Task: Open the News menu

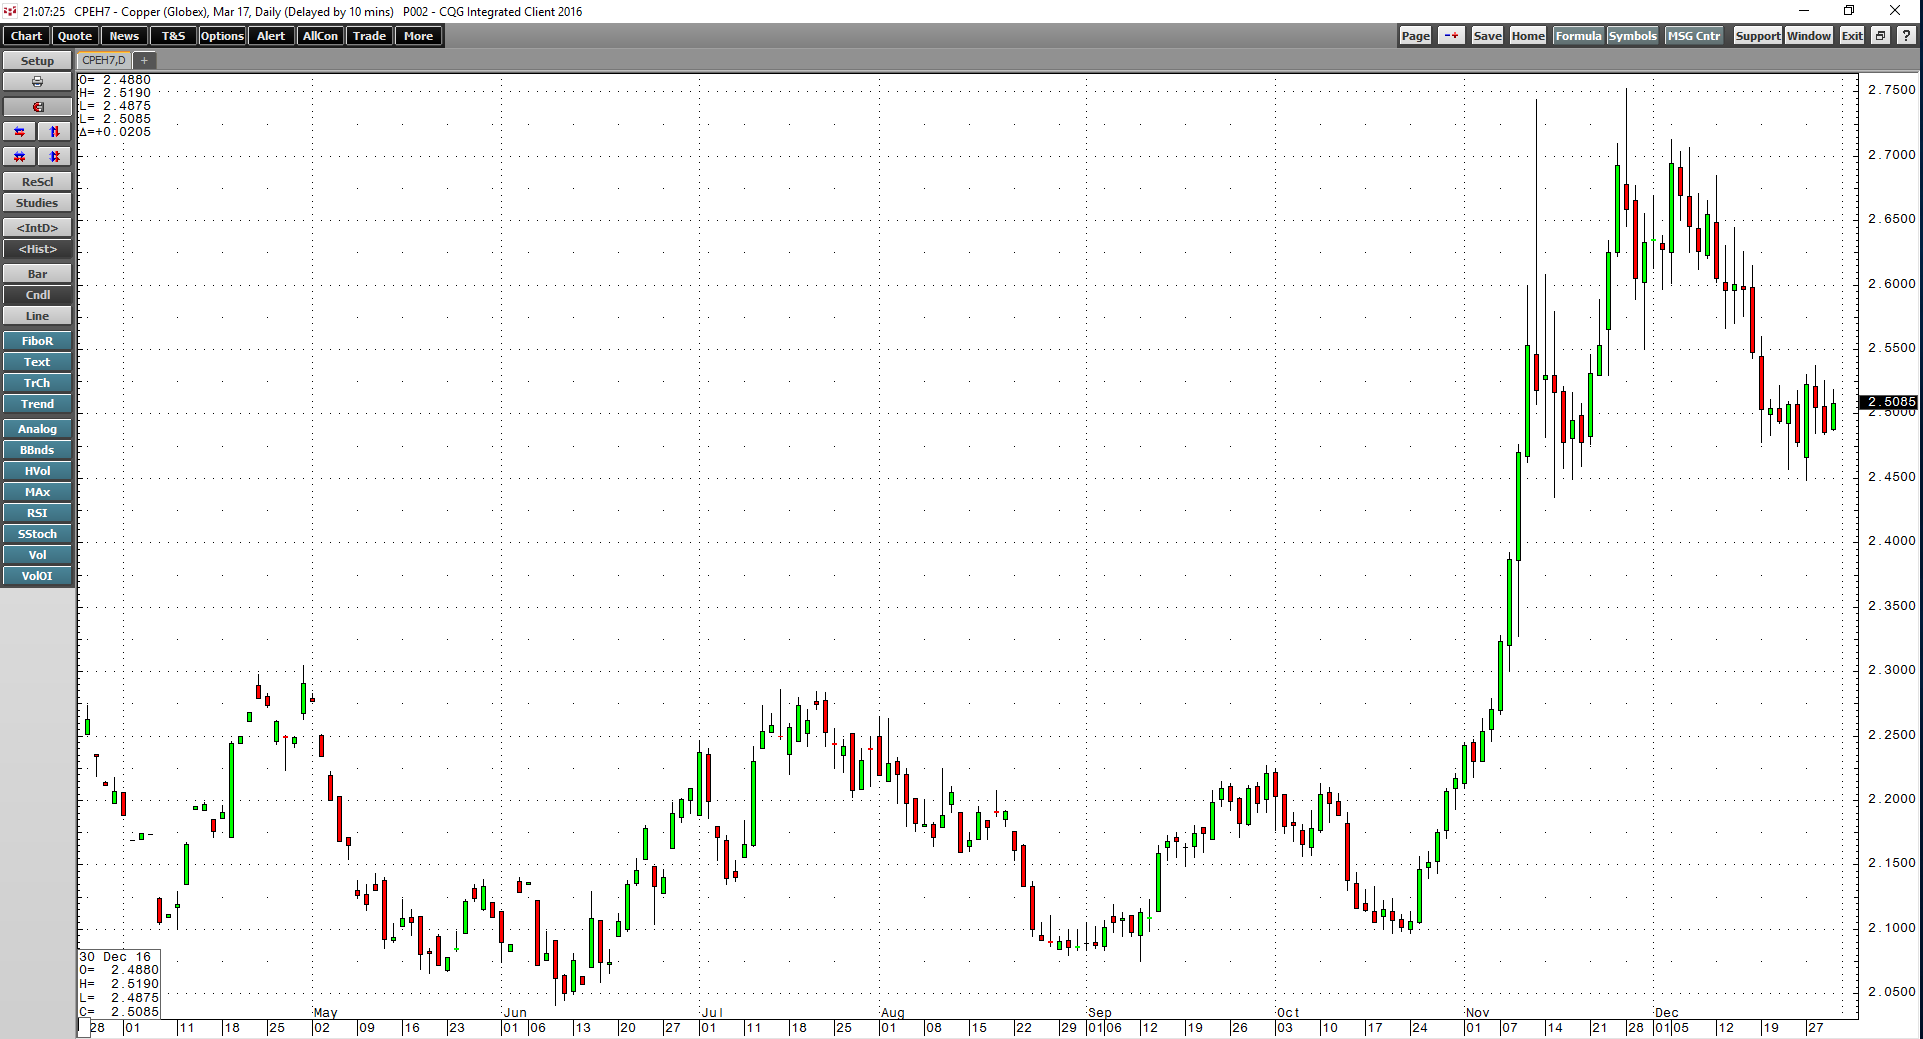Action: tap(124, 36)
